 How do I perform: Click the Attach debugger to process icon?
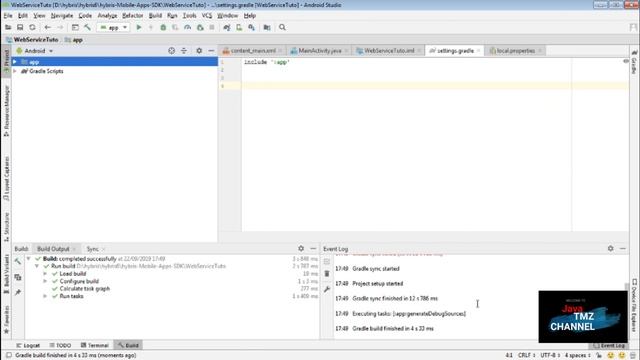coord(200,27)
